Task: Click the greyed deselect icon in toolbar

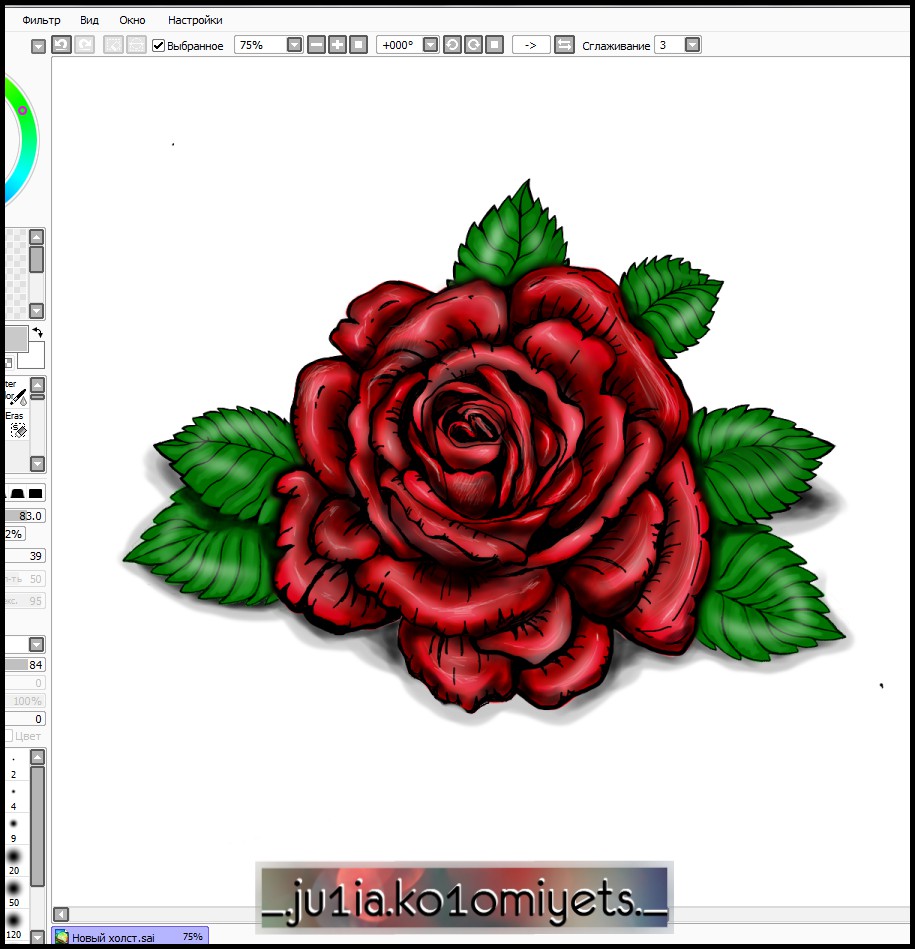Action: pos(113,45)
